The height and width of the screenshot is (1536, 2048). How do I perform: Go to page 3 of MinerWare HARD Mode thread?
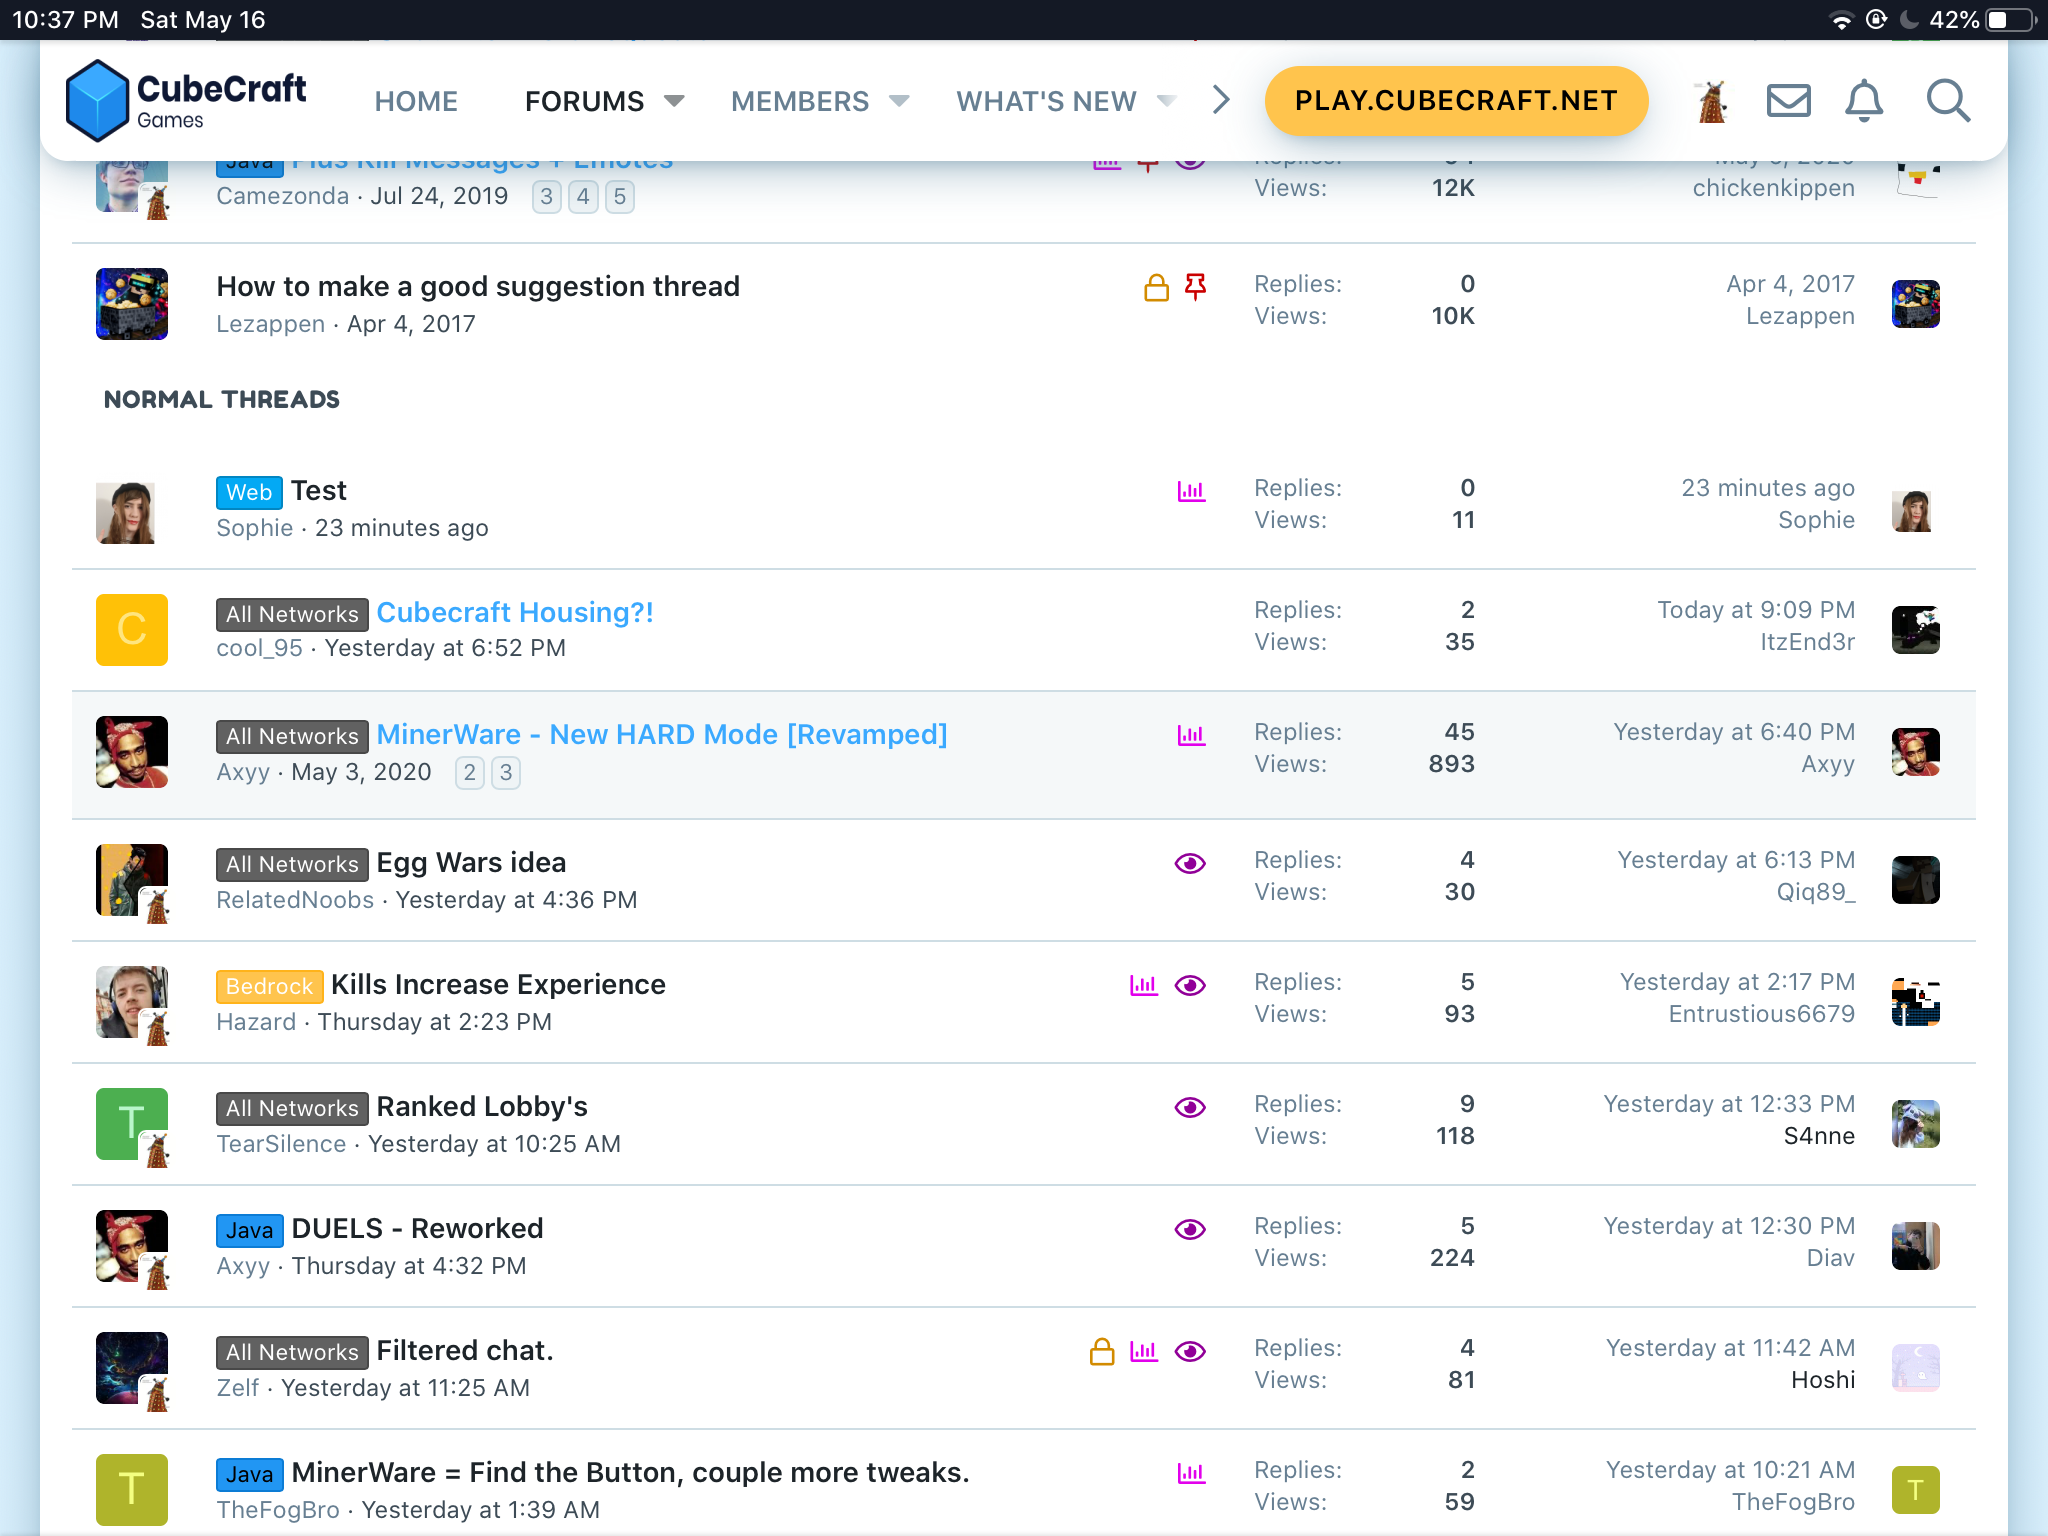click(x=506, y=772)
